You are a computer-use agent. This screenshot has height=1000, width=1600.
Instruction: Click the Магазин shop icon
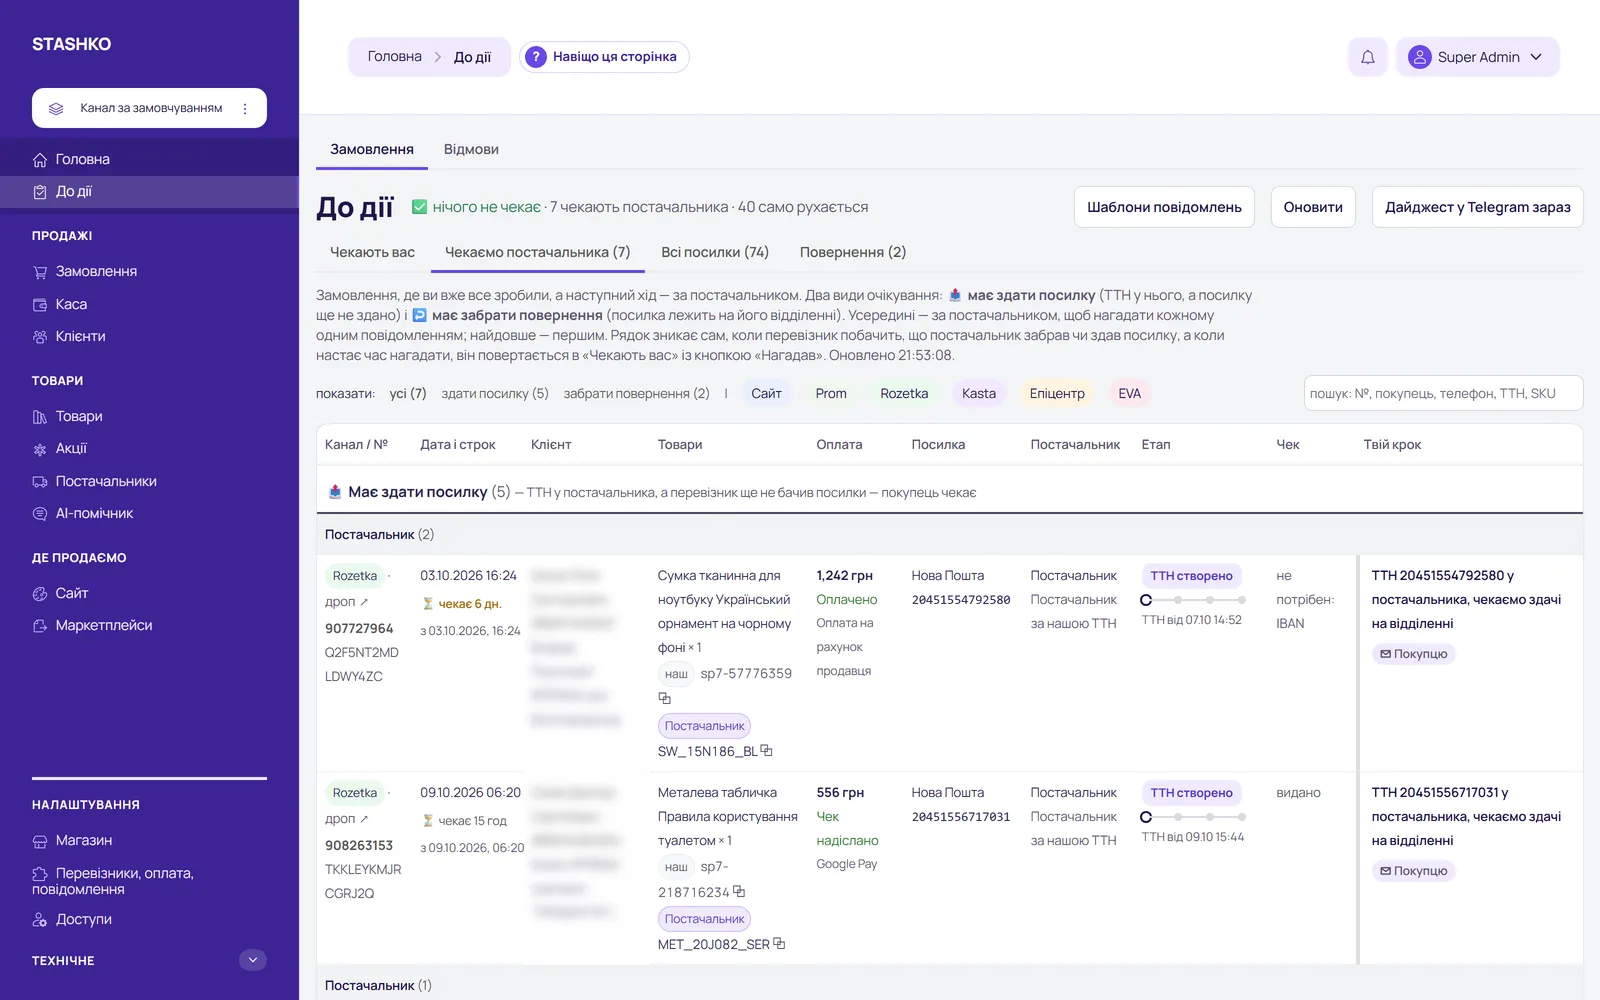40,841
